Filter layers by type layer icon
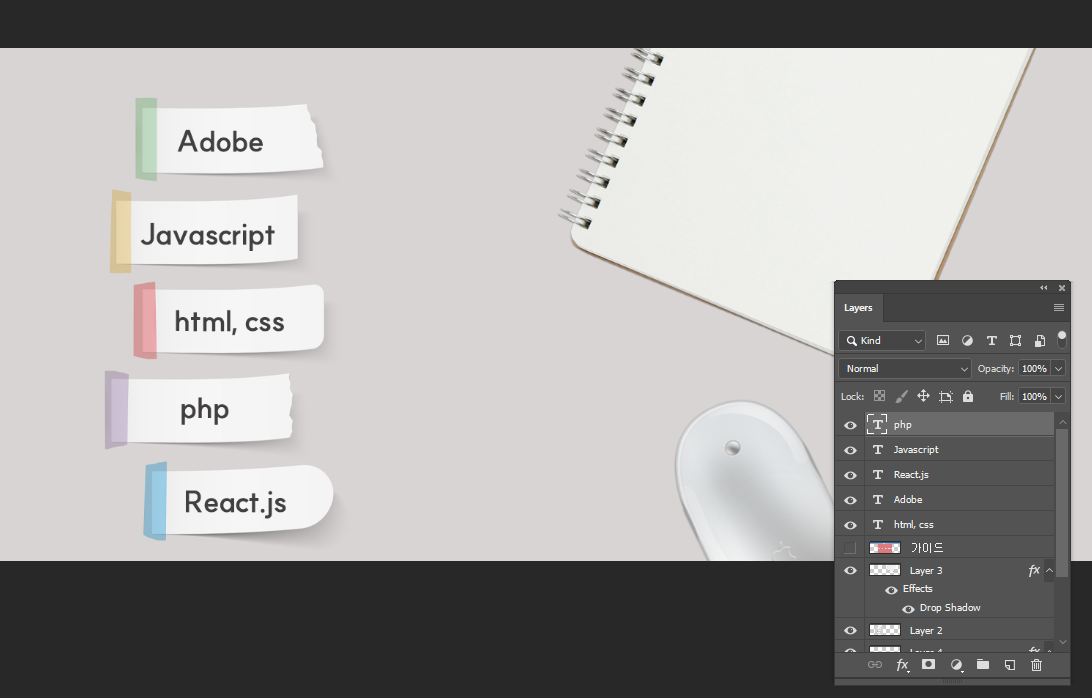The height and width of the screenshot is (698, 1092). click(x=992, y=341)
